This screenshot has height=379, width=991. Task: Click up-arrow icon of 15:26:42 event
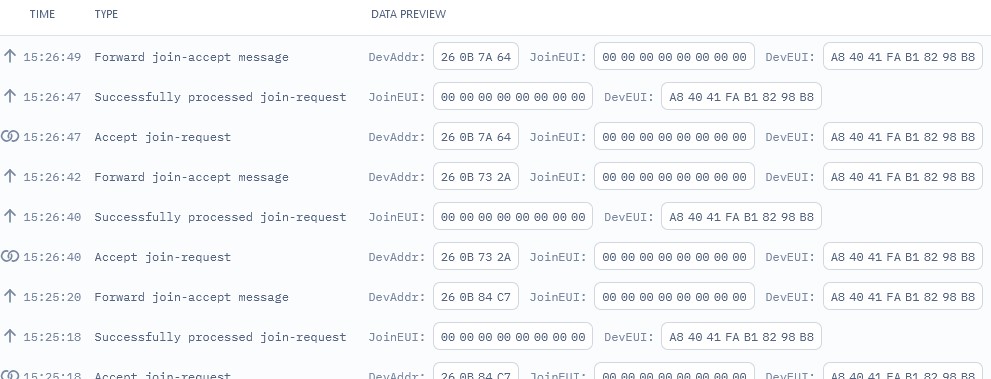(9, 176)
